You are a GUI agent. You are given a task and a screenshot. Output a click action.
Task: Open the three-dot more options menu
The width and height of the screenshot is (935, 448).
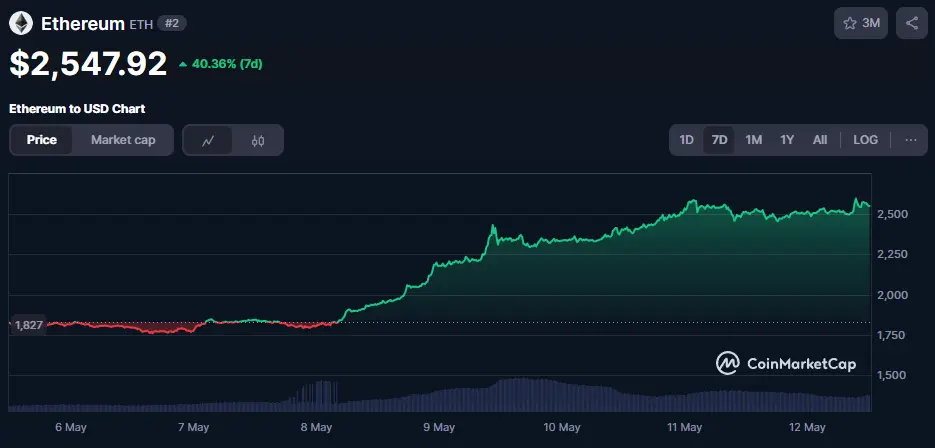coord(910,140)
